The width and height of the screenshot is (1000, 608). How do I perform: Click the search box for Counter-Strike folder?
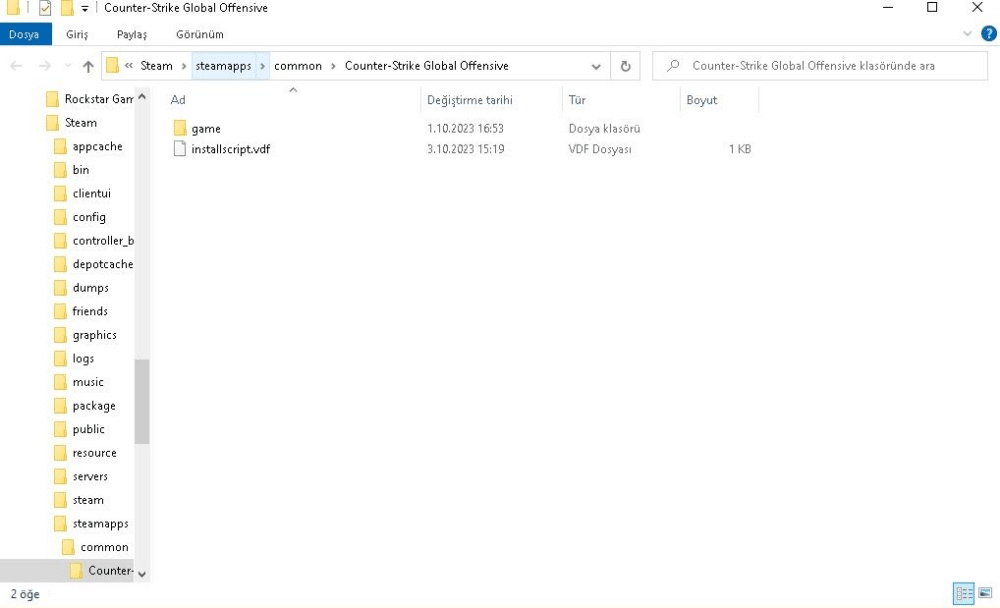pos(820,66)
